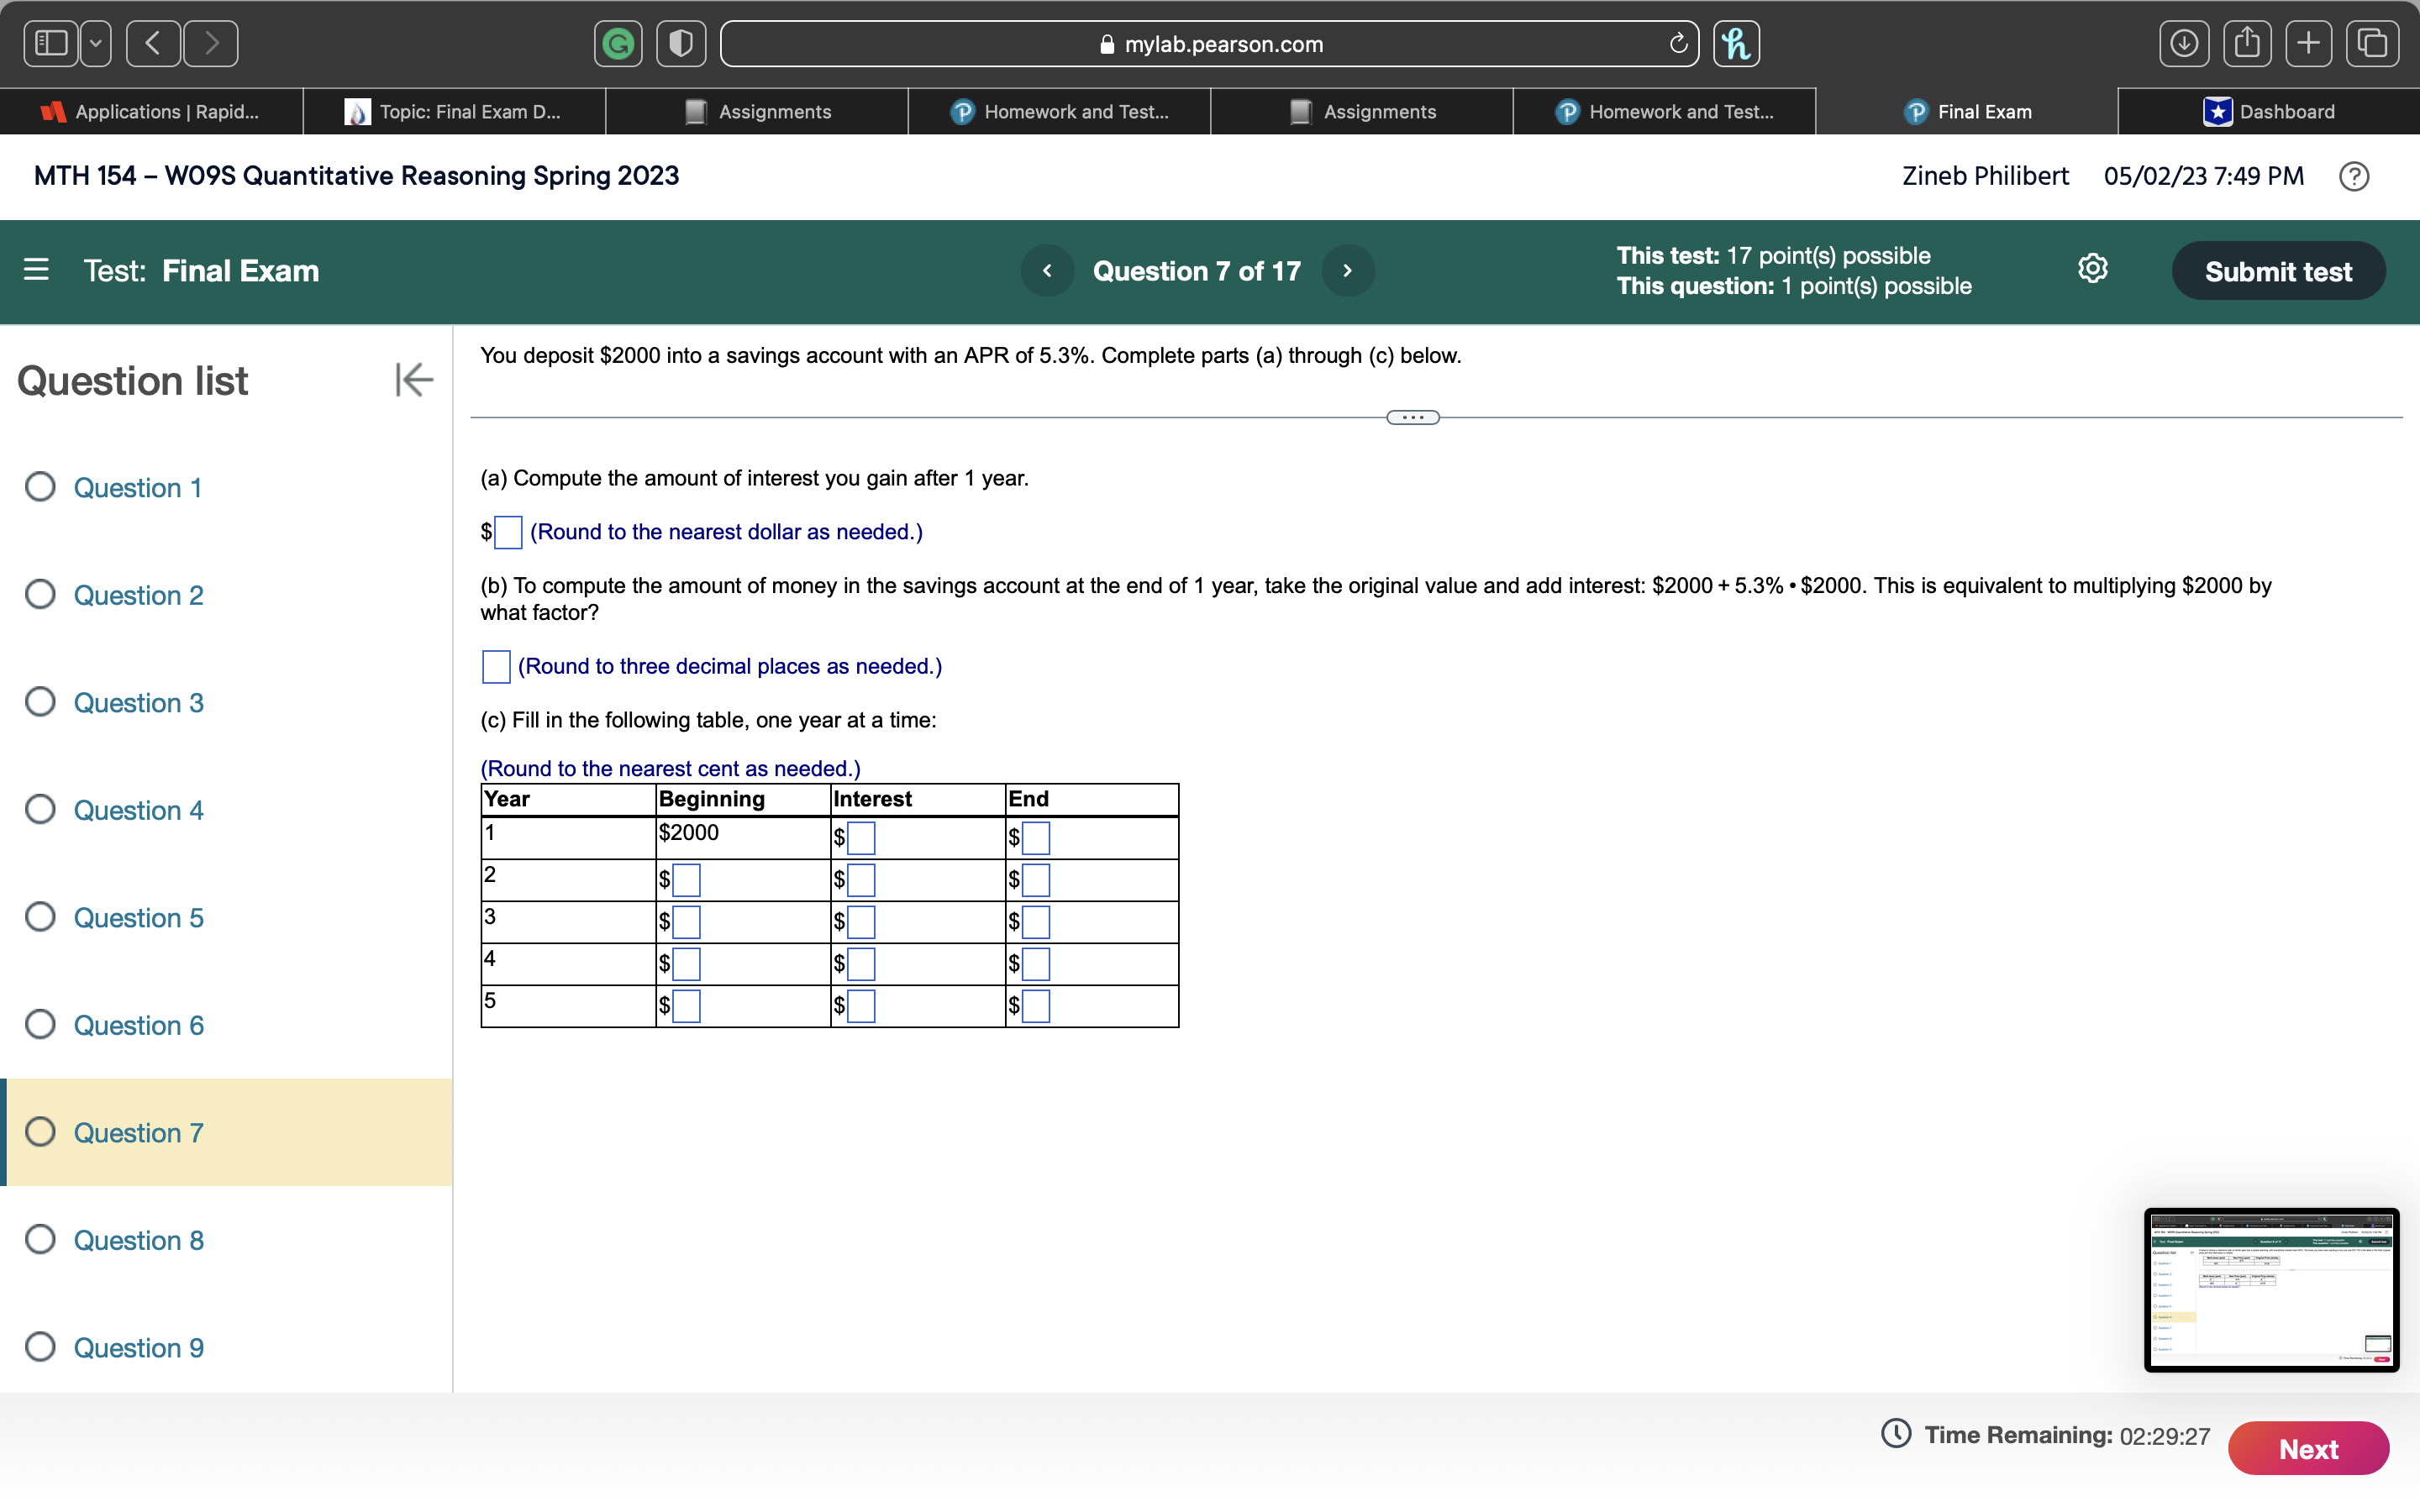Image resolution: width=2420 pixels, height=1512 pixels.
Task: Open the test settings gear icon
Action: pos(2092,269)
